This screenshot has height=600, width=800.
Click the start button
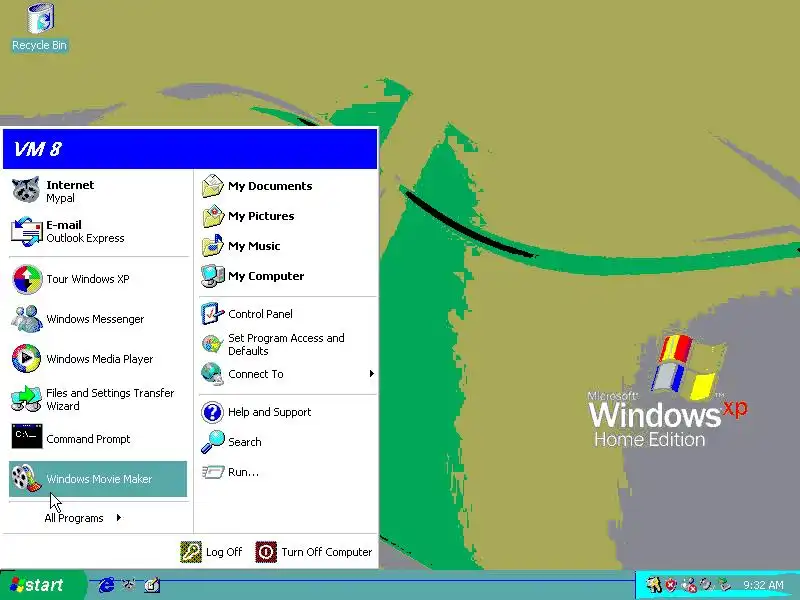click(x=41, y=585)
